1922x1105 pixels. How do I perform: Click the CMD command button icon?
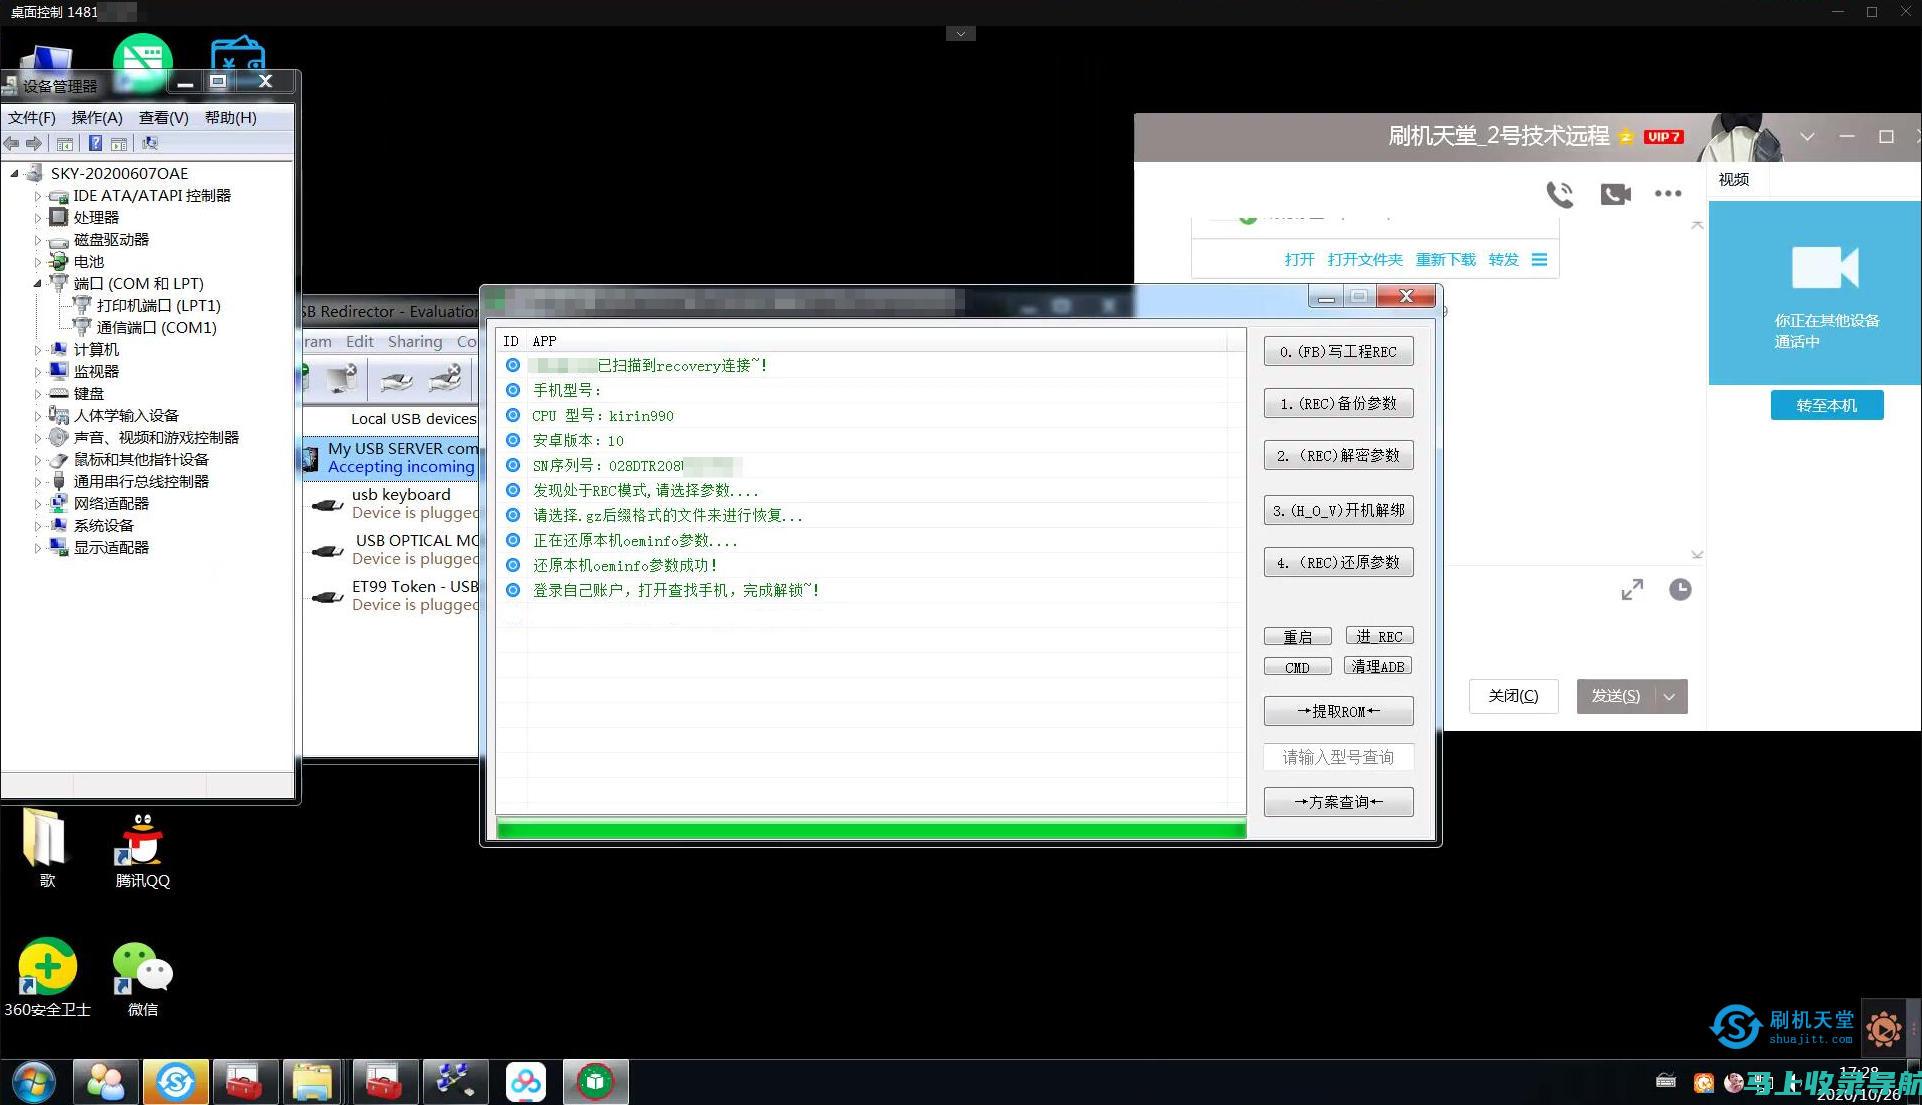[1296, 667]
